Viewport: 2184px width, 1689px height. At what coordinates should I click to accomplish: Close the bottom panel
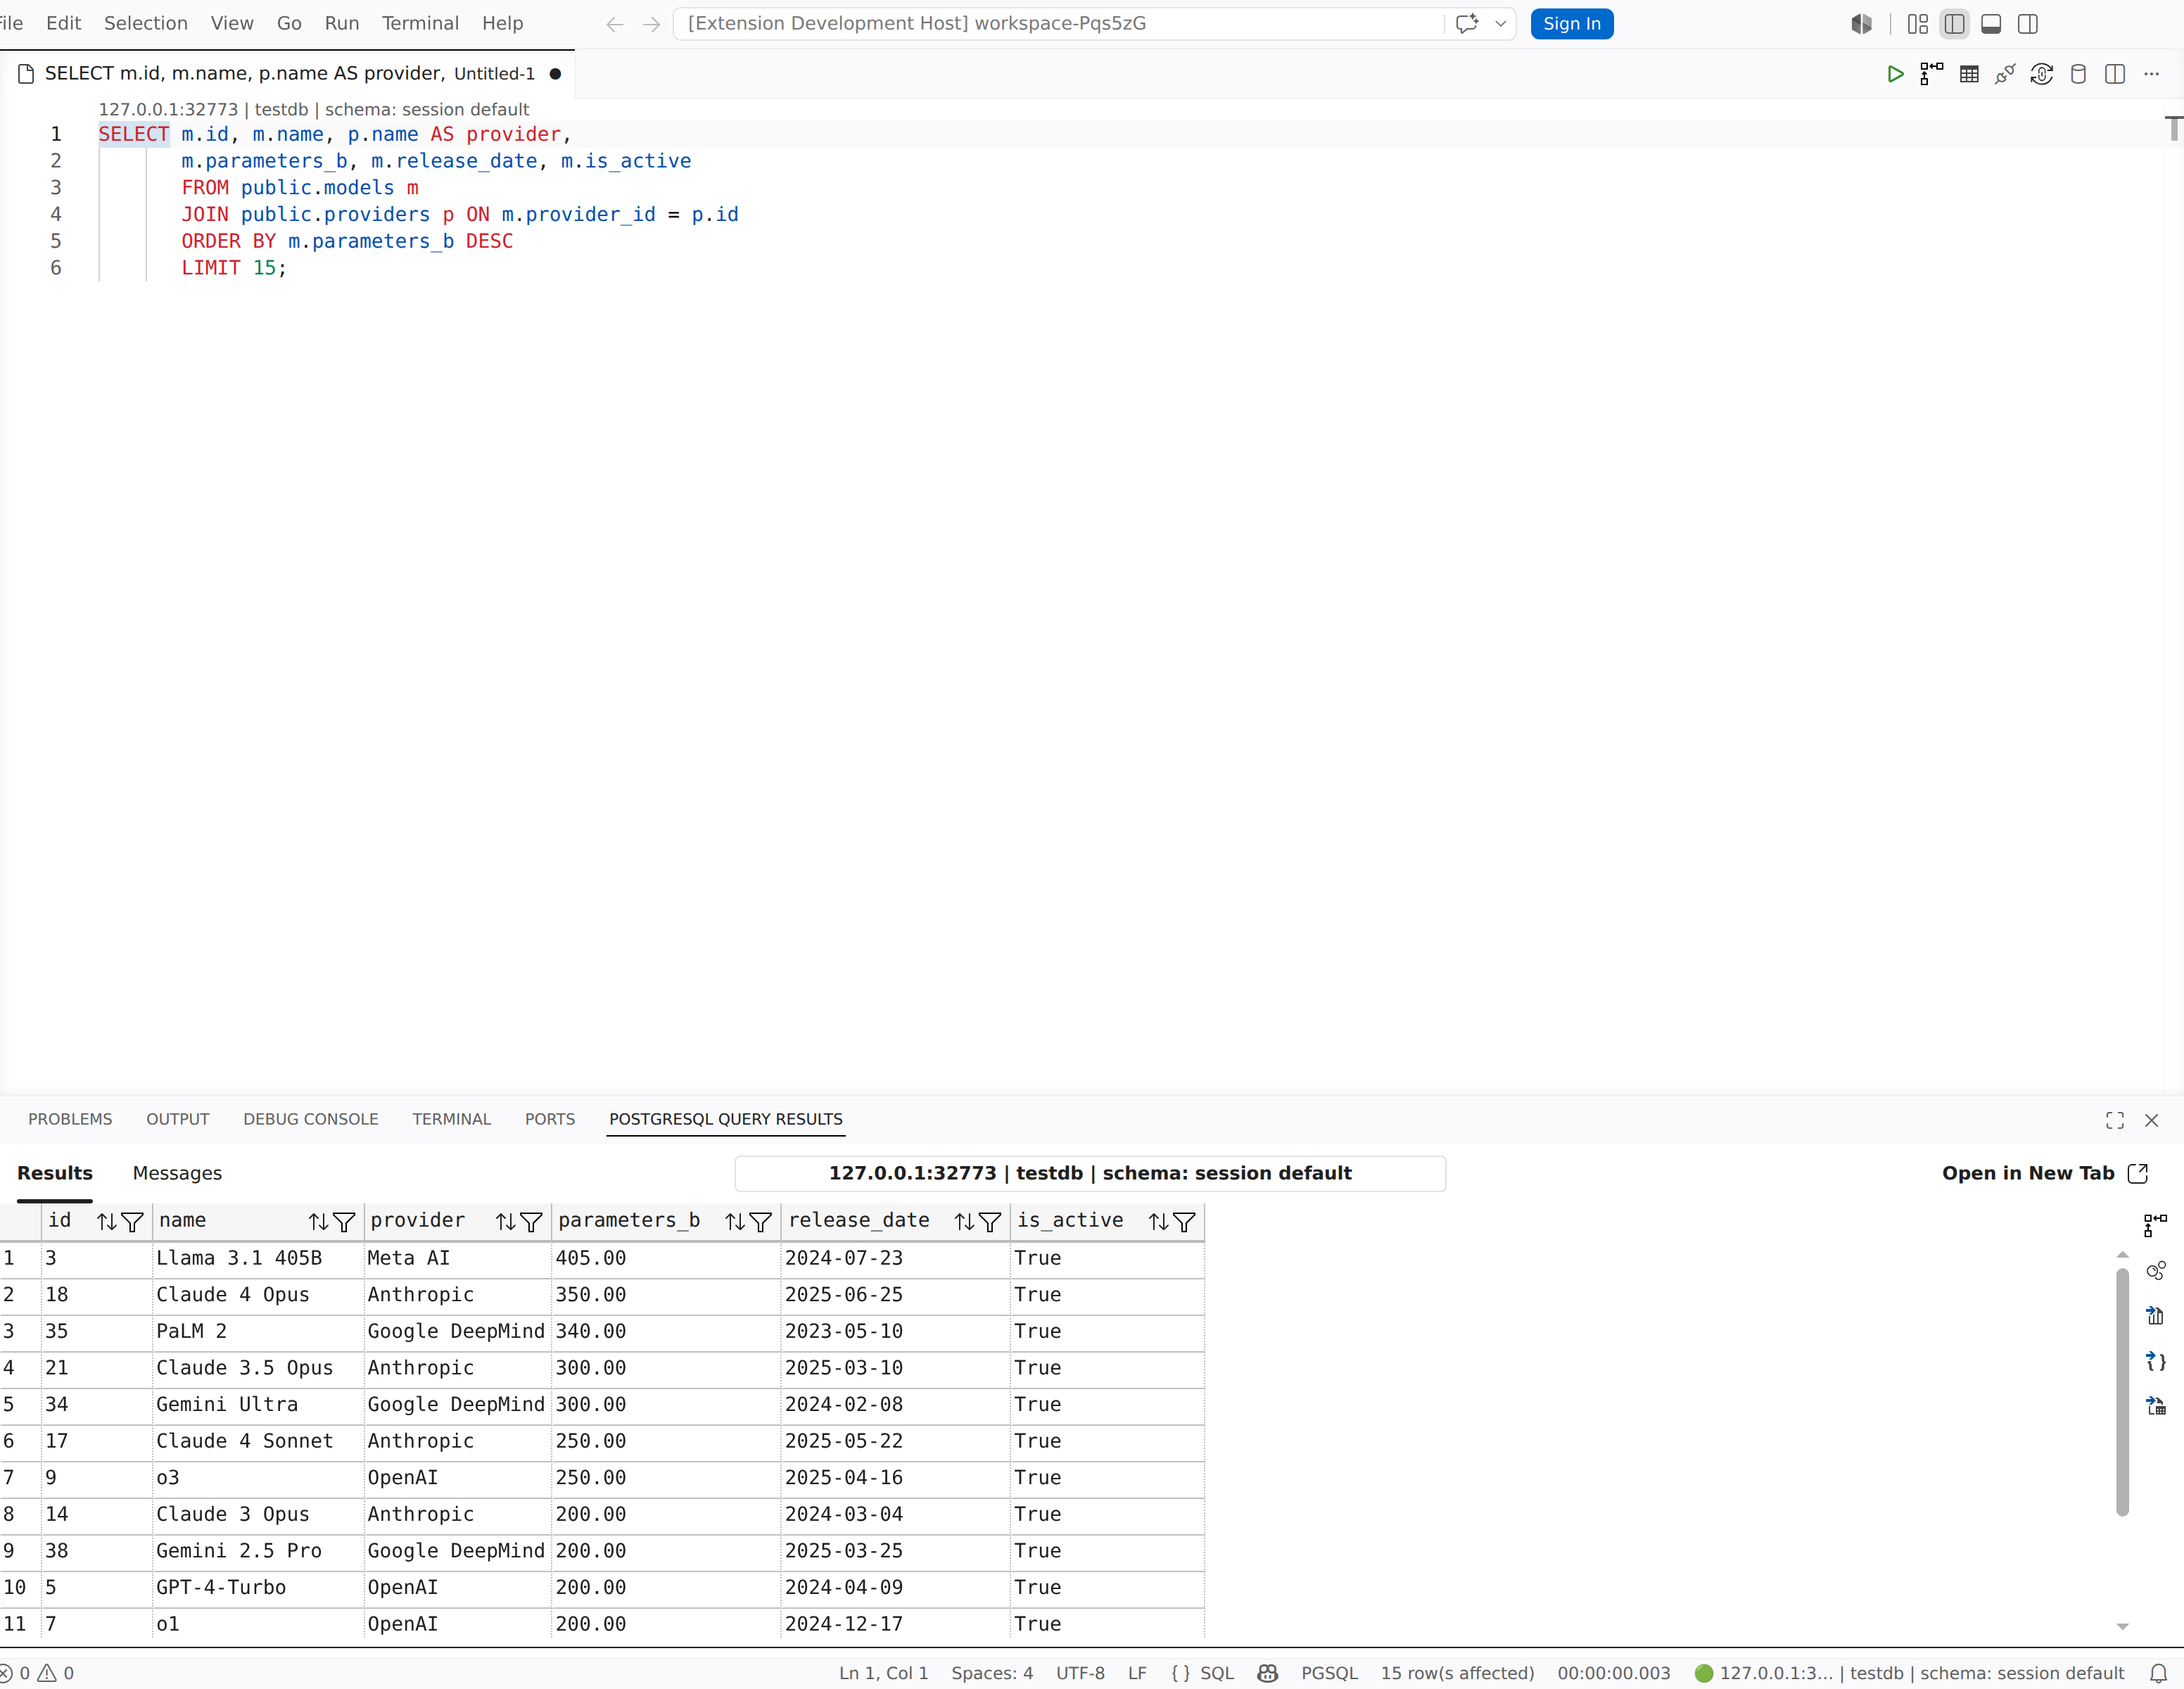click(x=2152, y=1120)
